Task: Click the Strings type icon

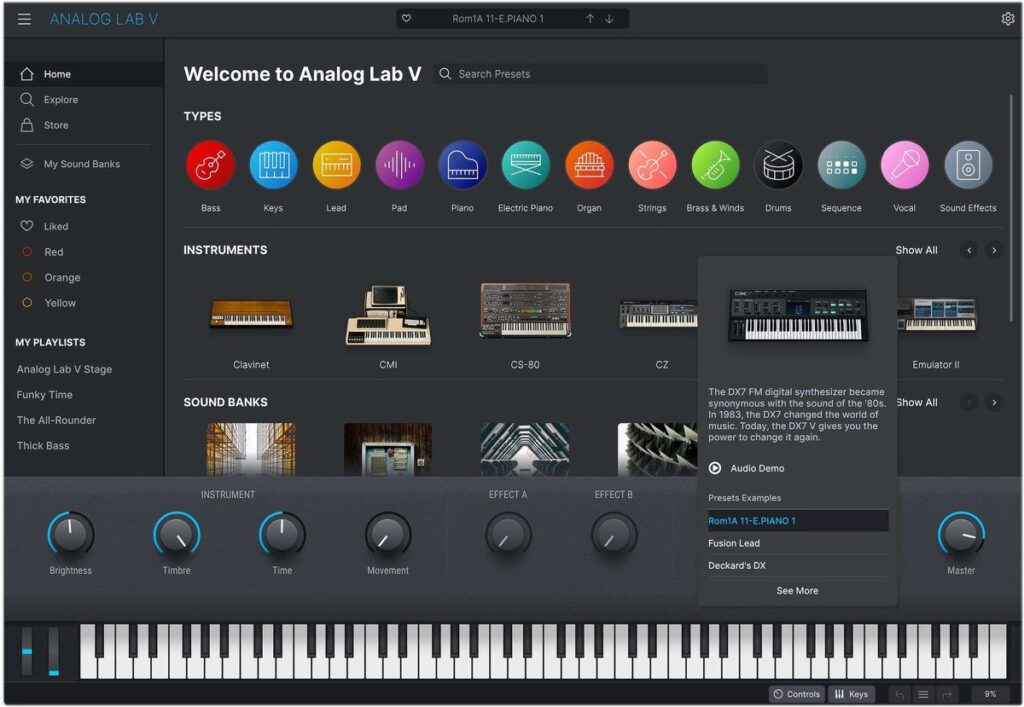Action: (651, 165)
